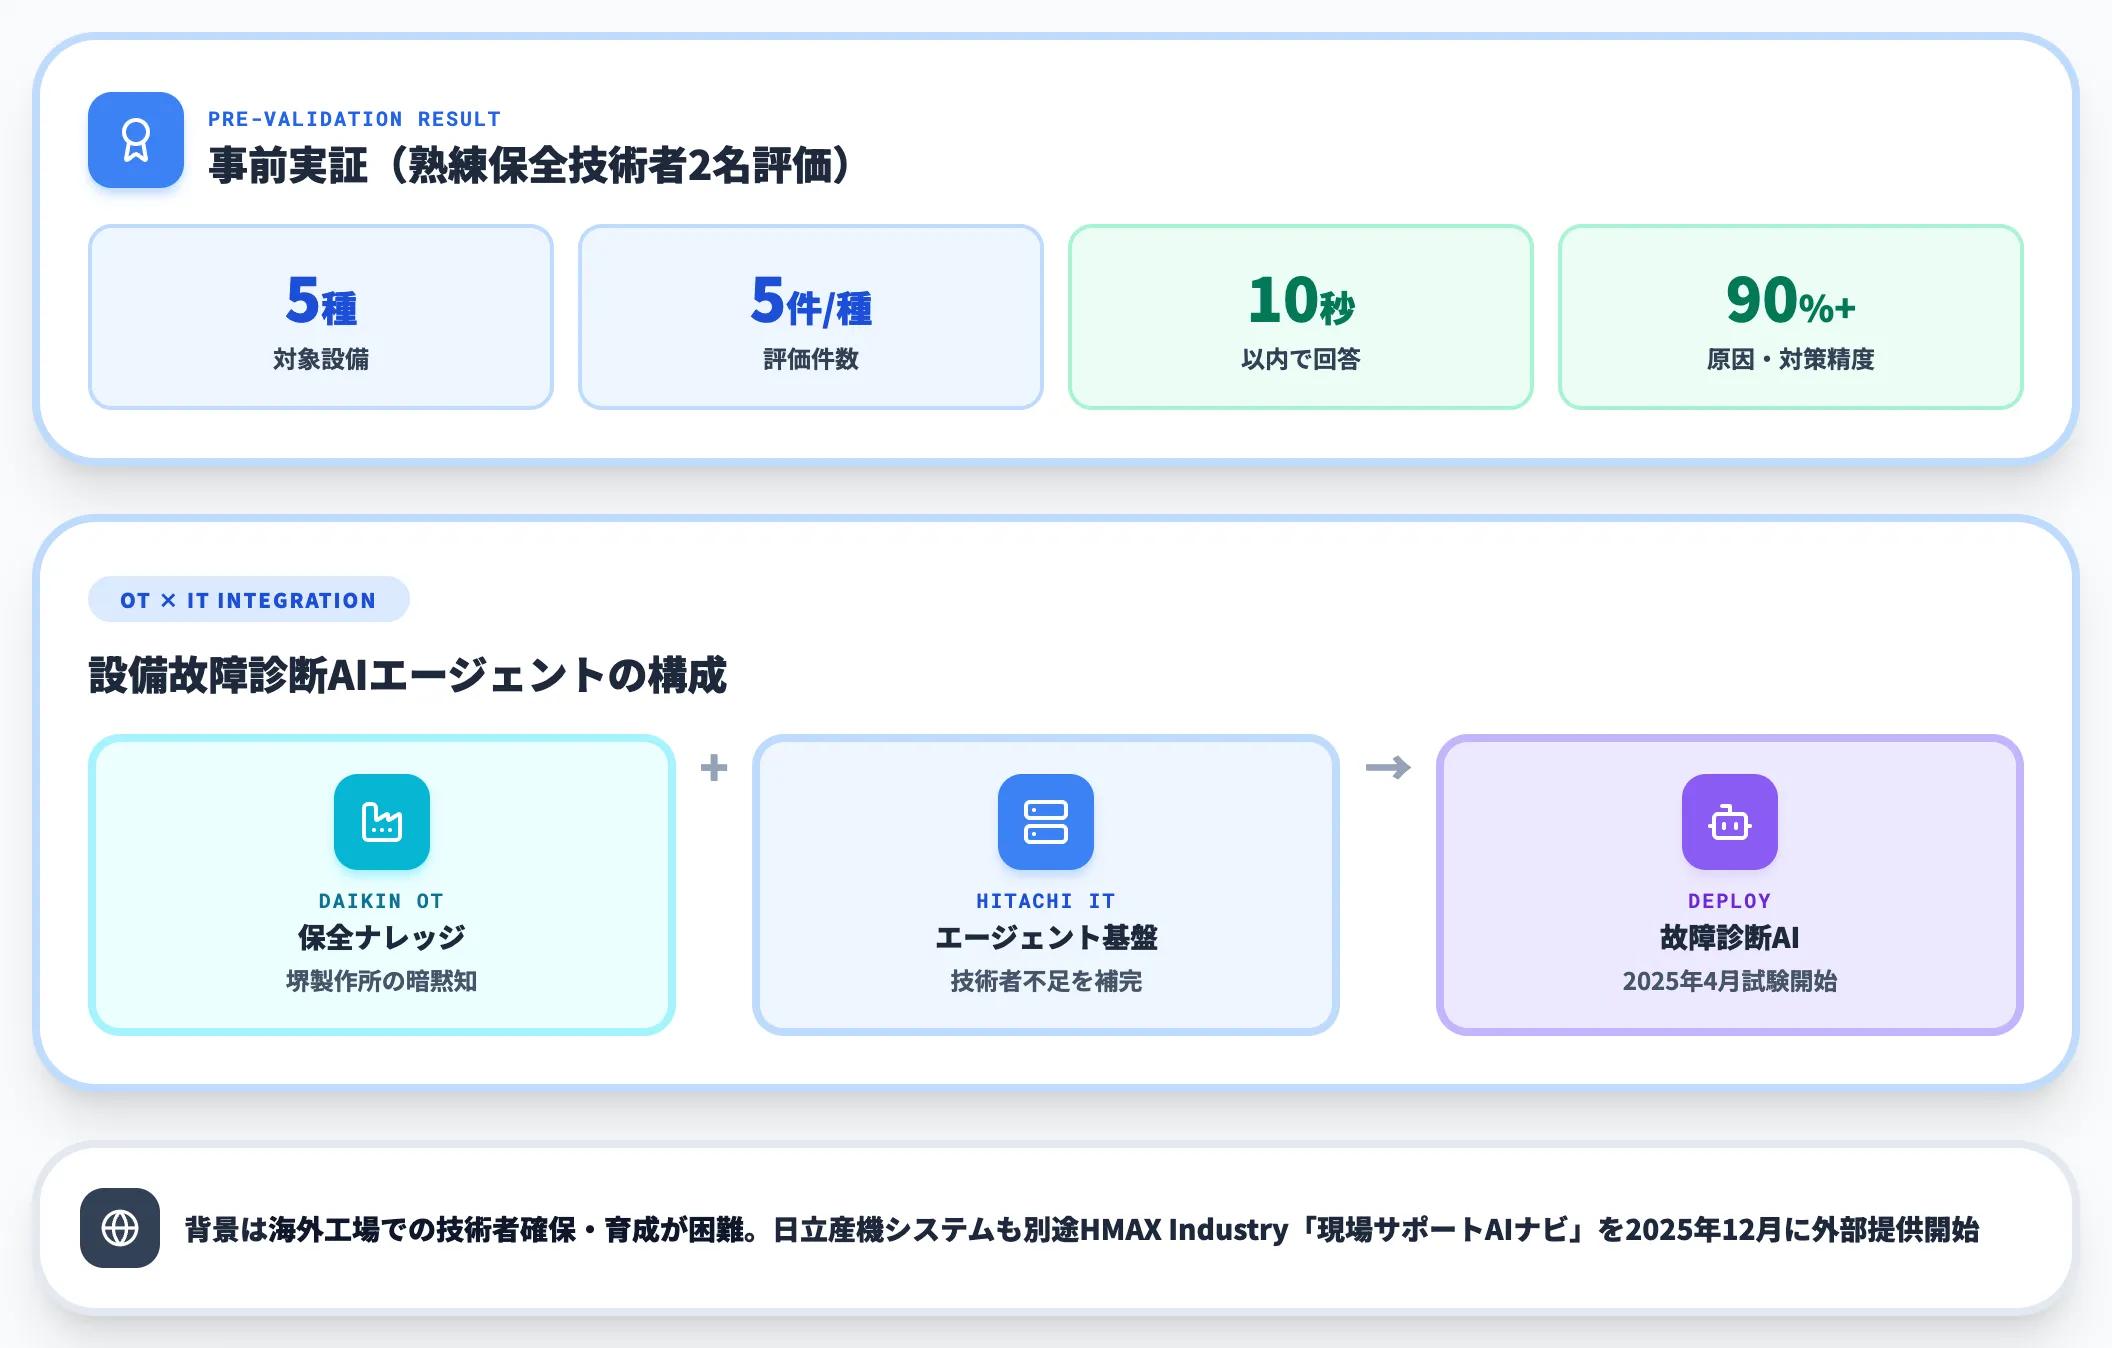
Task: Click the PRE-VALIDATION RESULT label
Action: (354, 119)
